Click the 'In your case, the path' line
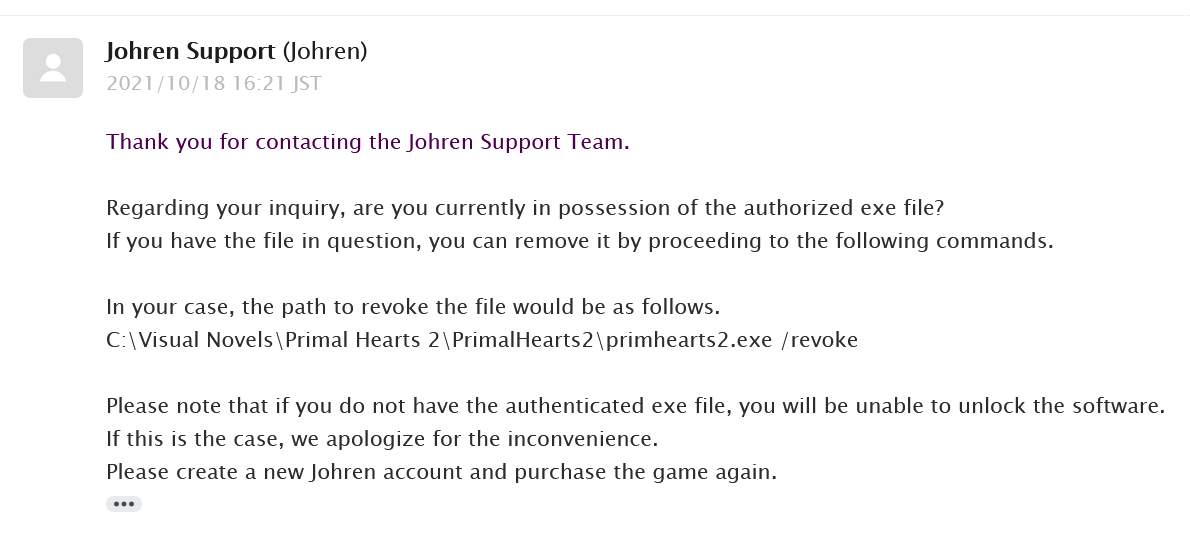Screen dimensions: 1190x540 click(x=413, y=307)
